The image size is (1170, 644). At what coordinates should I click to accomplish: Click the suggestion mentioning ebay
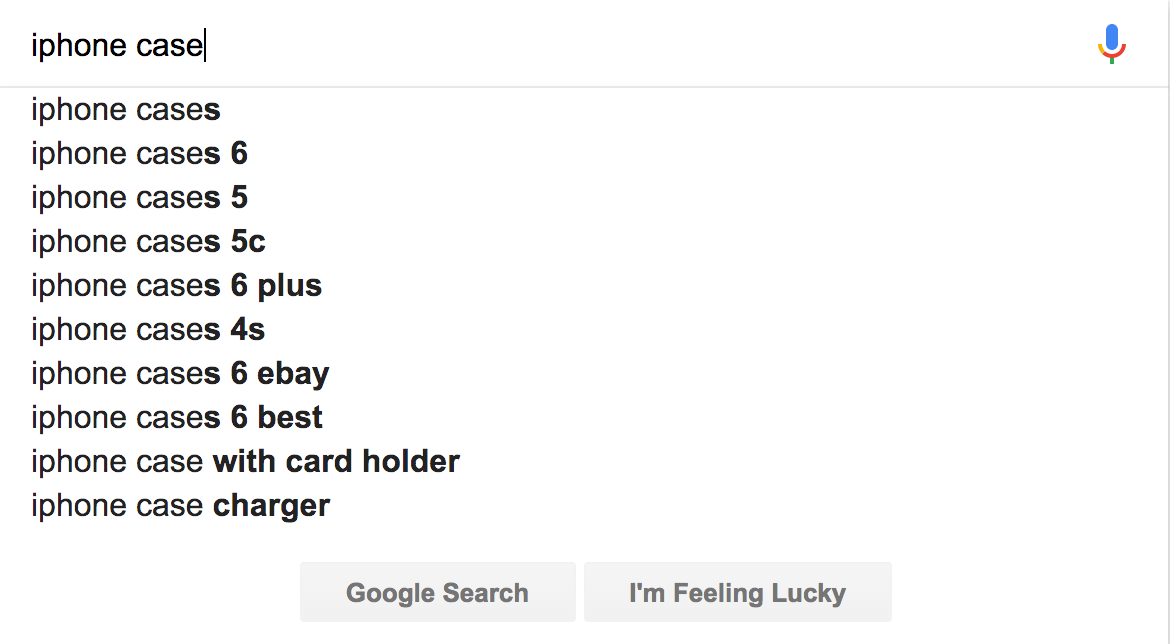click(x=180, y=374)
